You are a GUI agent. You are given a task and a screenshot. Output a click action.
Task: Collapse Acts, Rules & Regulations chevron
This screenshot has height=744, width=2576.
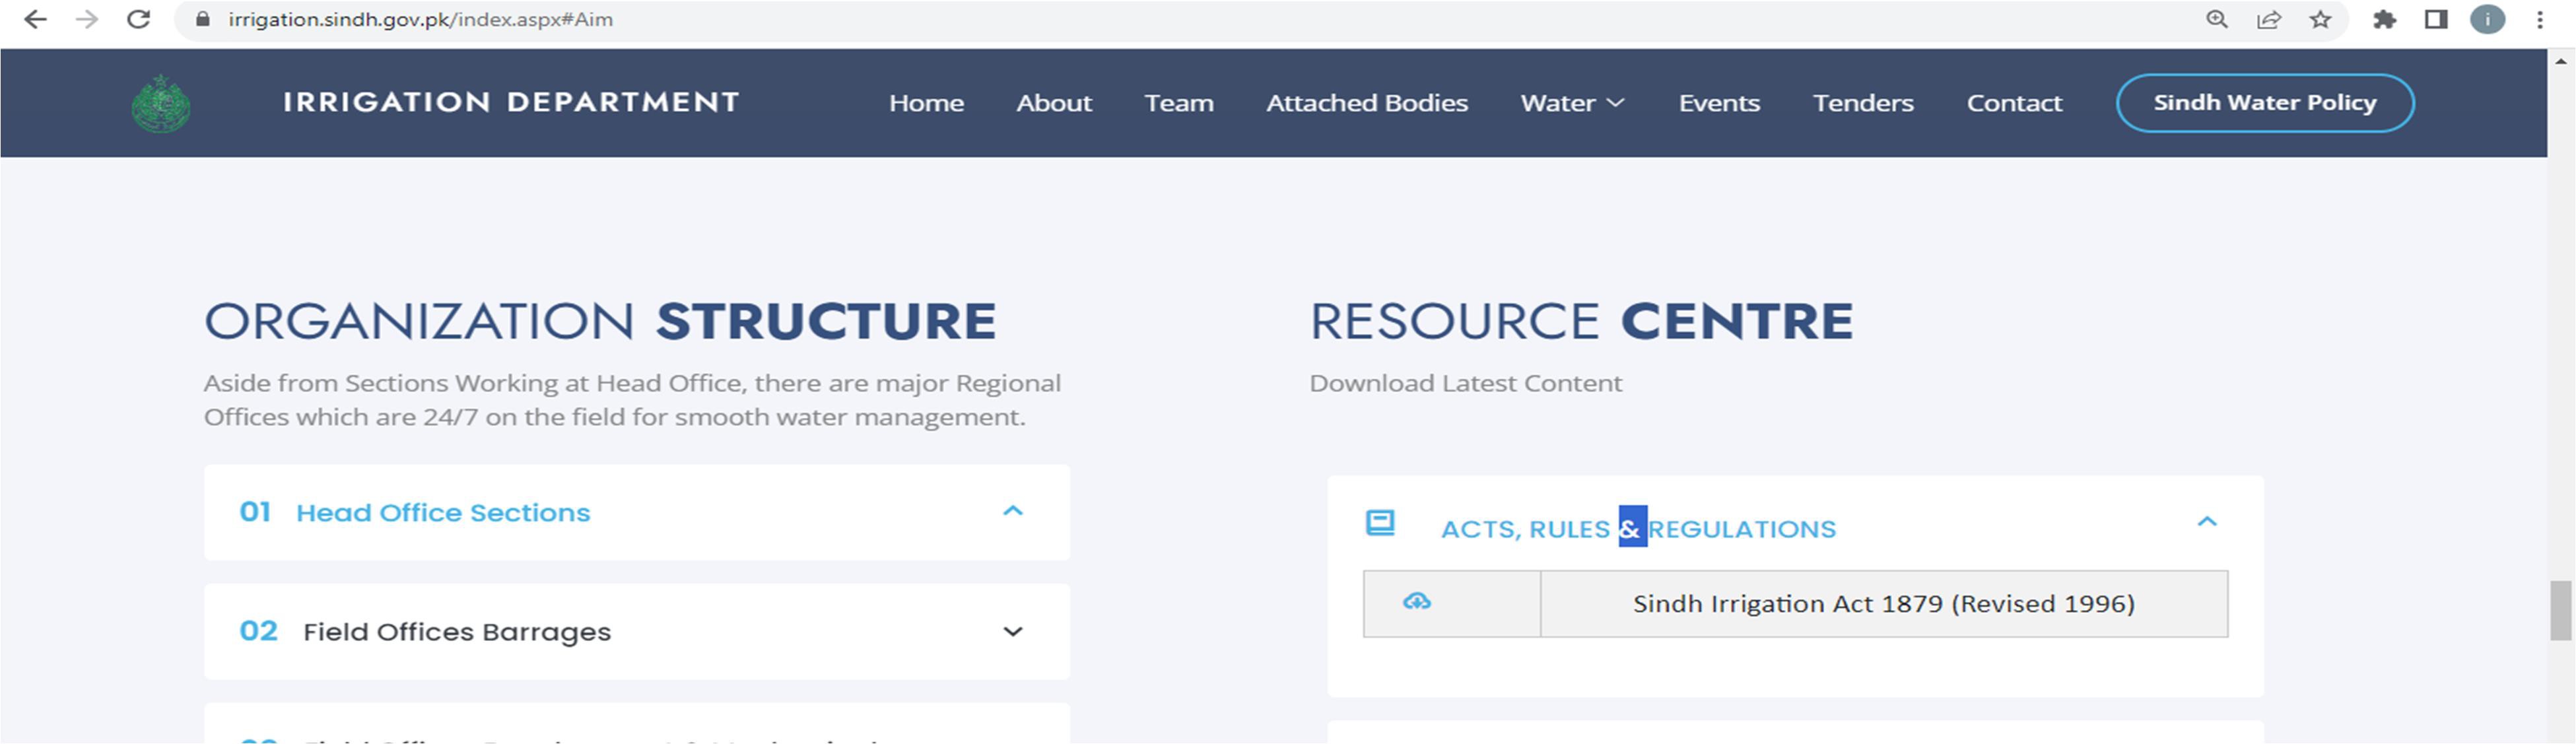2206,521
